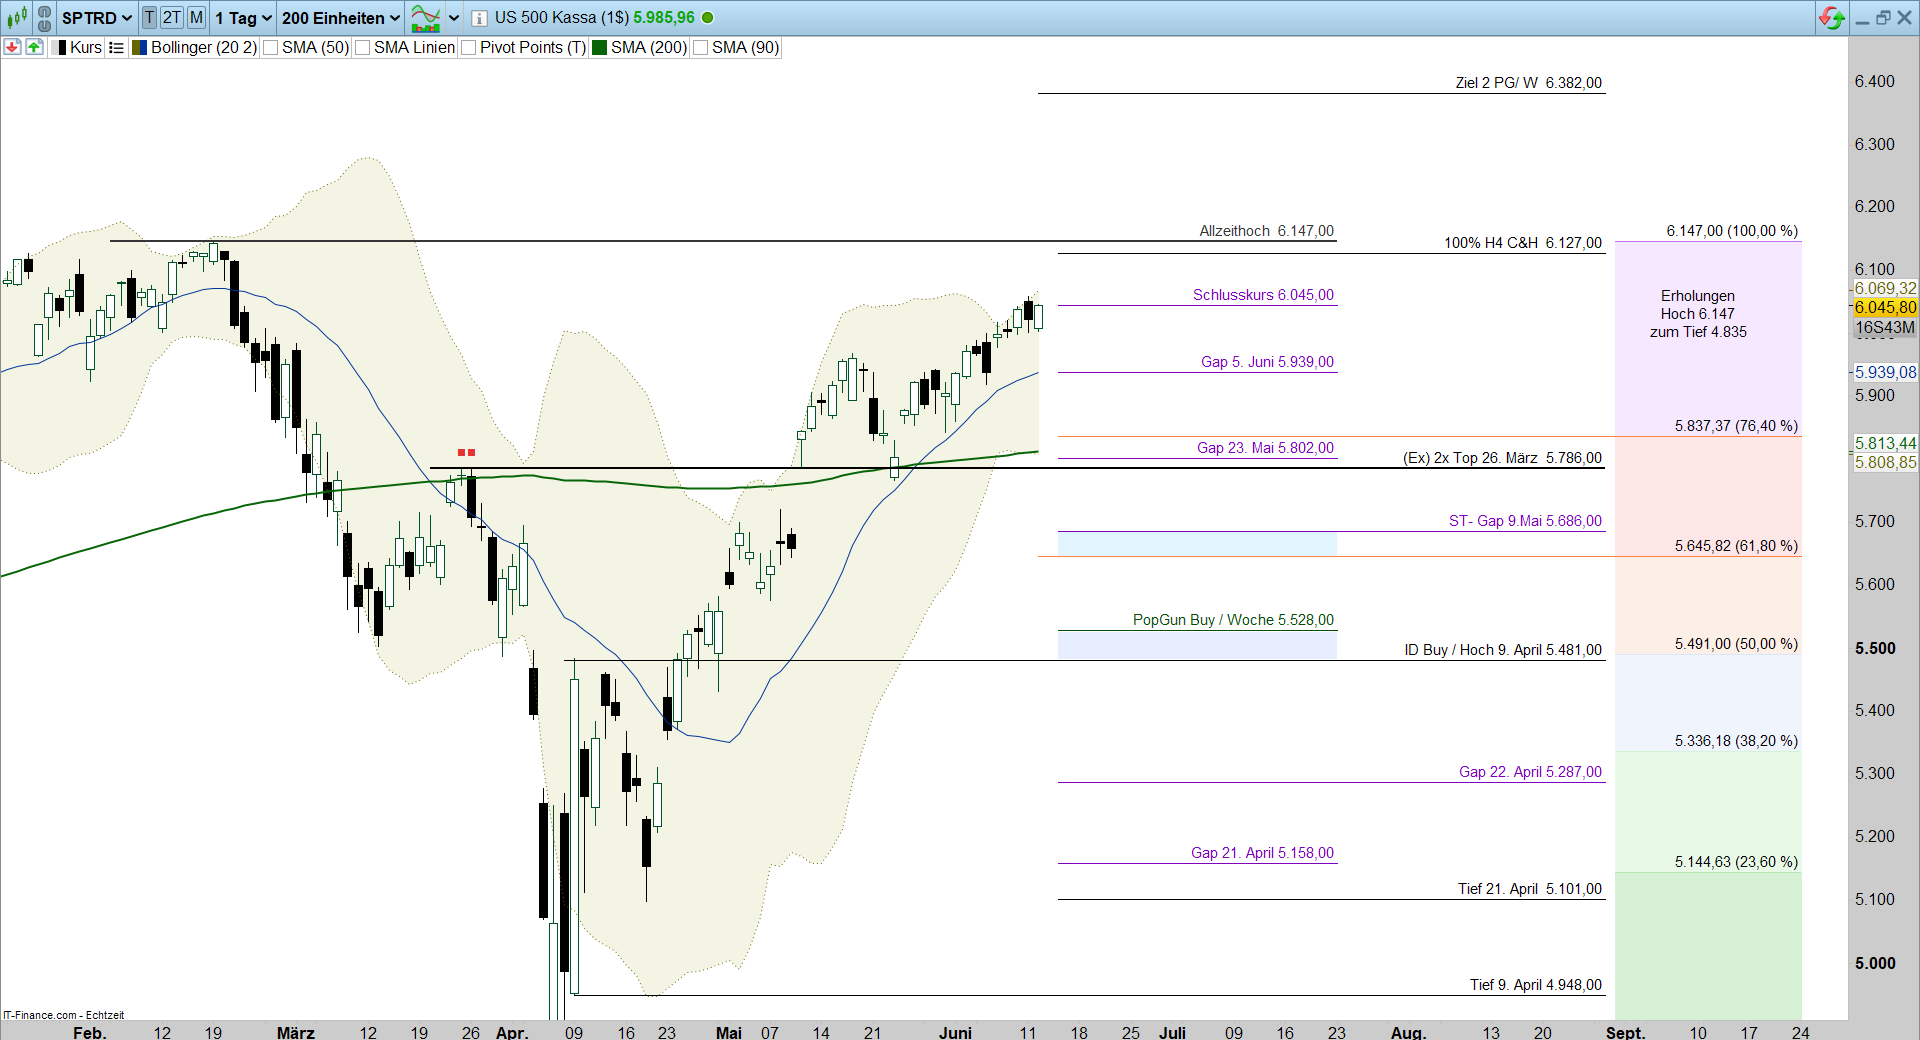Click the 6.147,00 (100,00 %) Fibonacci label

[x=1732, y=231]
